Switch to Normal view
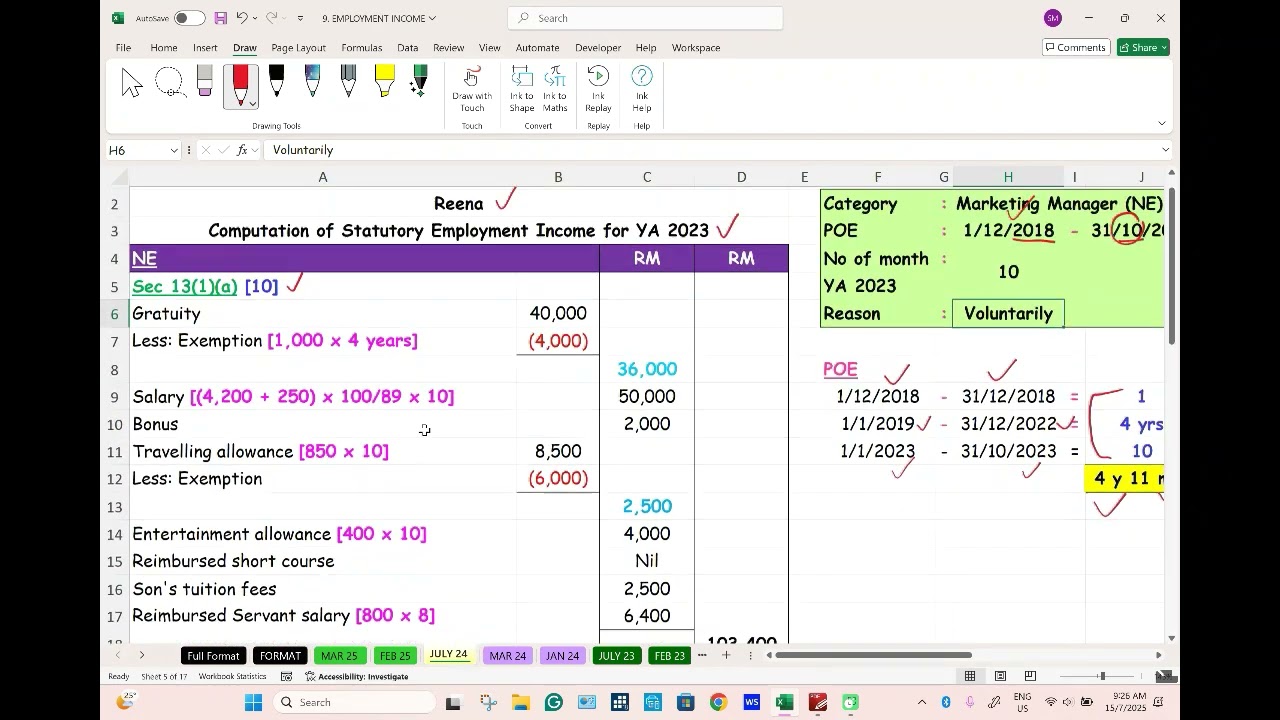Image resolution: width=1280 pixels, height=720 pixels. [x=969, y=677]
